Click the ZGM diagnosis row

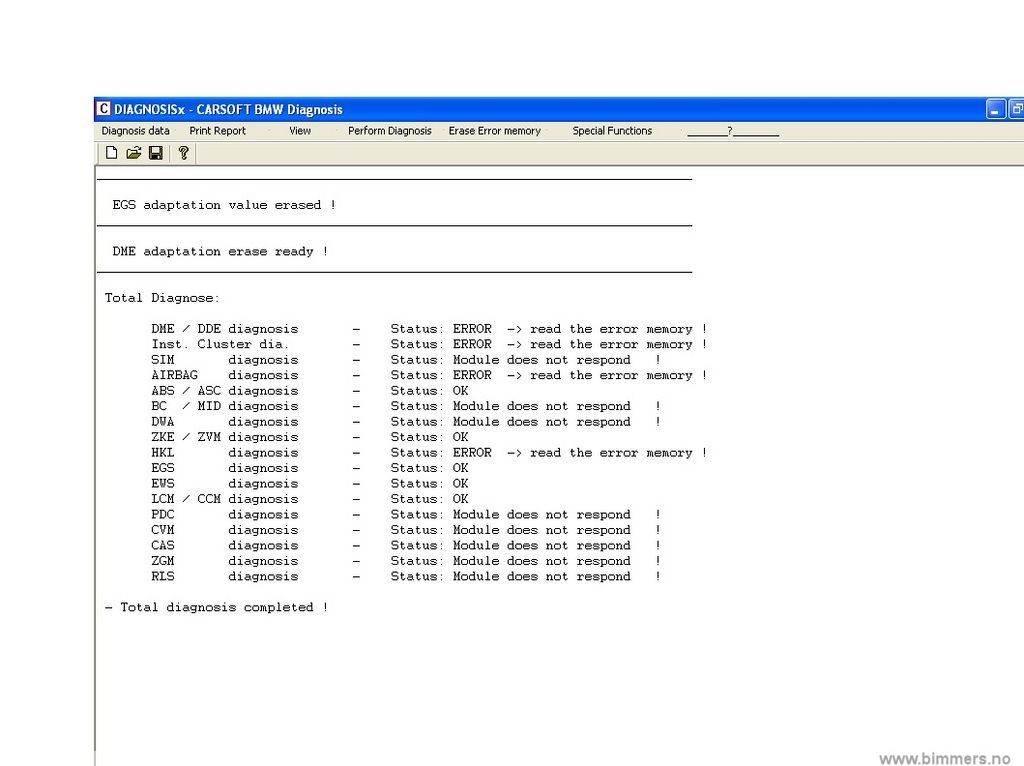406,561
